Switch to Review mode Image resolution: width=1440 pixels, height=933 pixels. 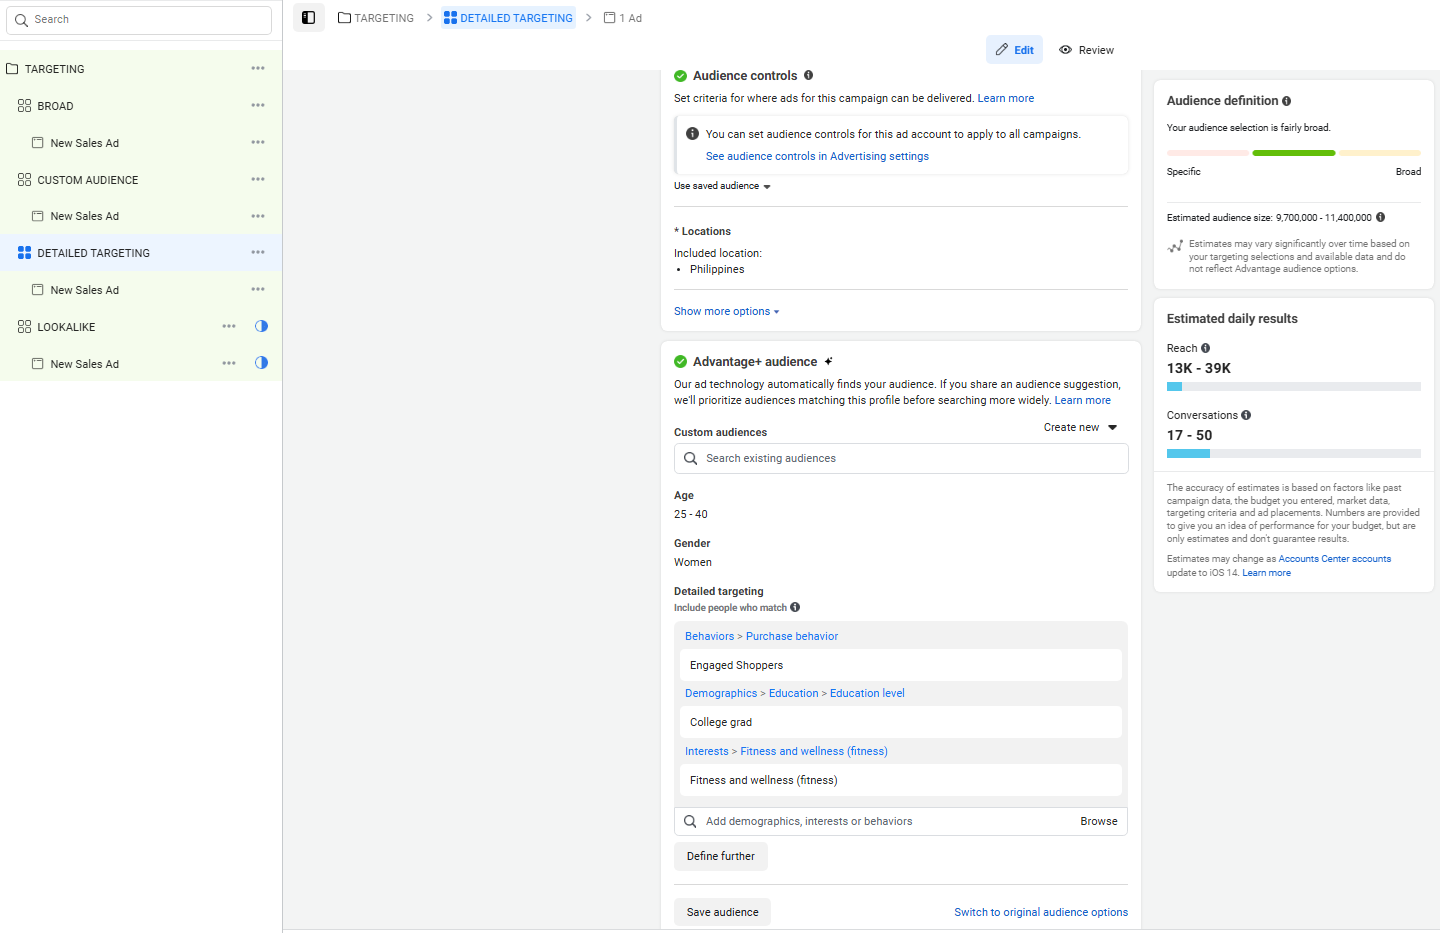(x=1086, y=50)
